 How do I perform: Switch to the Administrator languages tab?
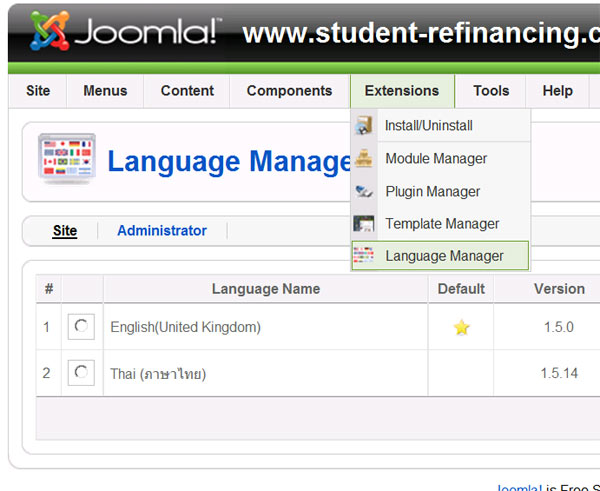point(162,231)
